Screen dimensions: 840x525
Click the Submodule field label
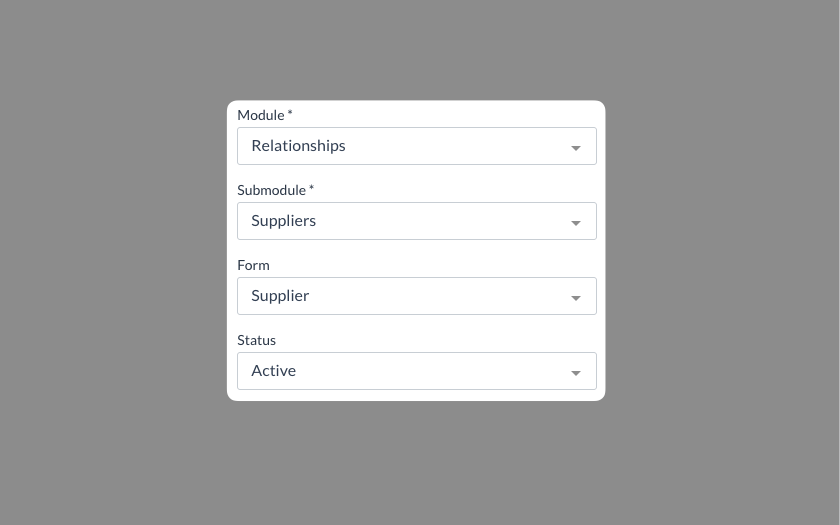pyautogui.click(x=271, y=190)
